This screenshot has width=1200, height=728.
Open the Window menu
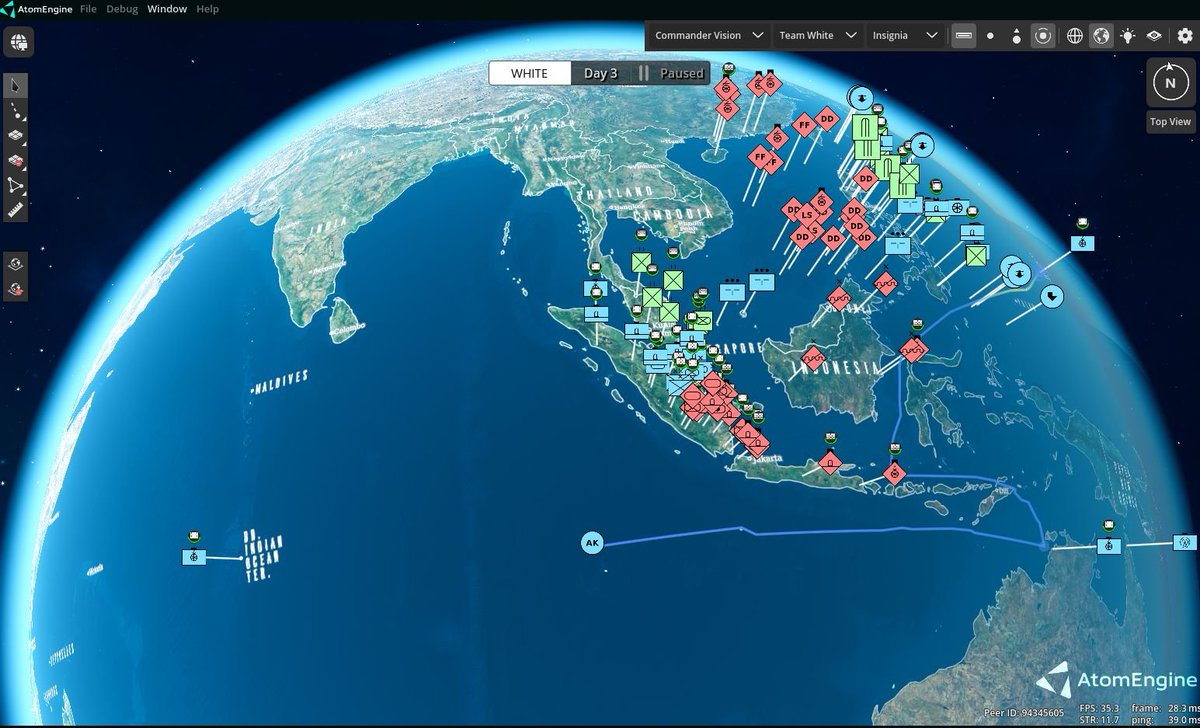(167, 9)
